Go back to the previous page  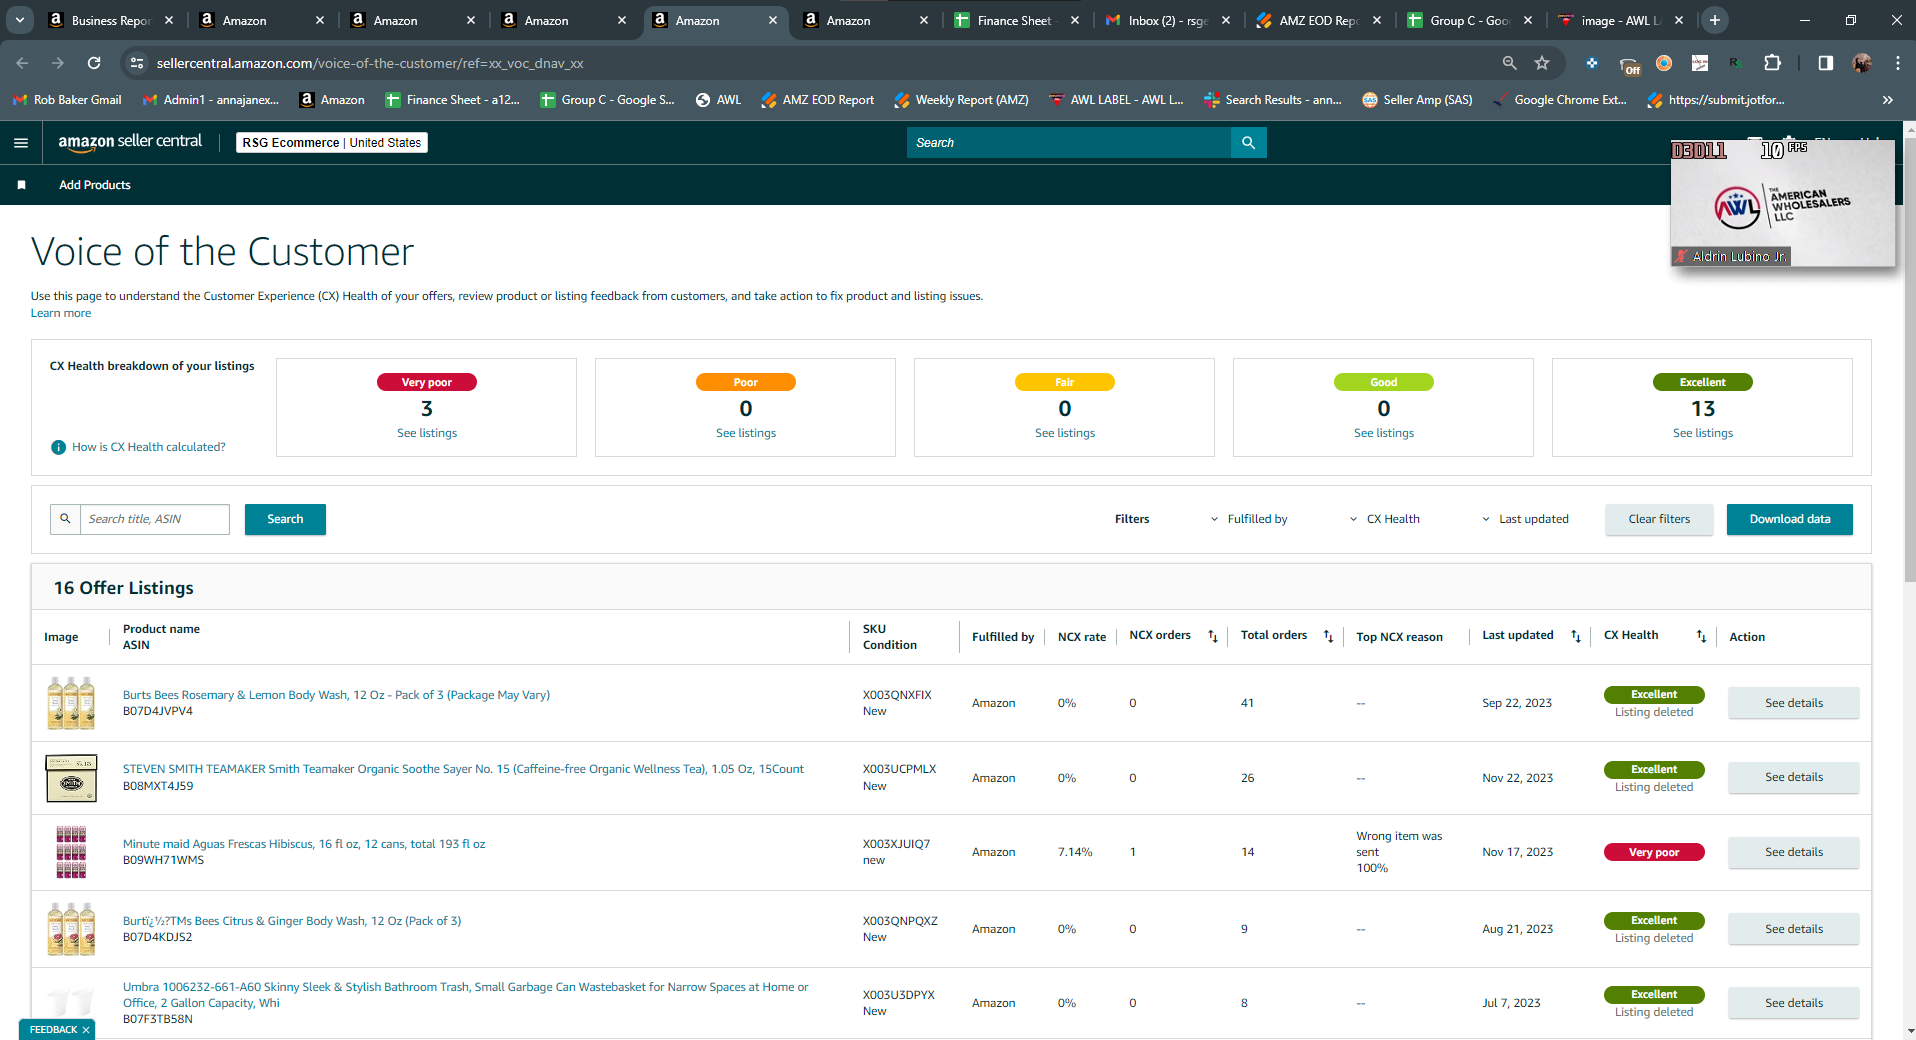click(22, 63)
